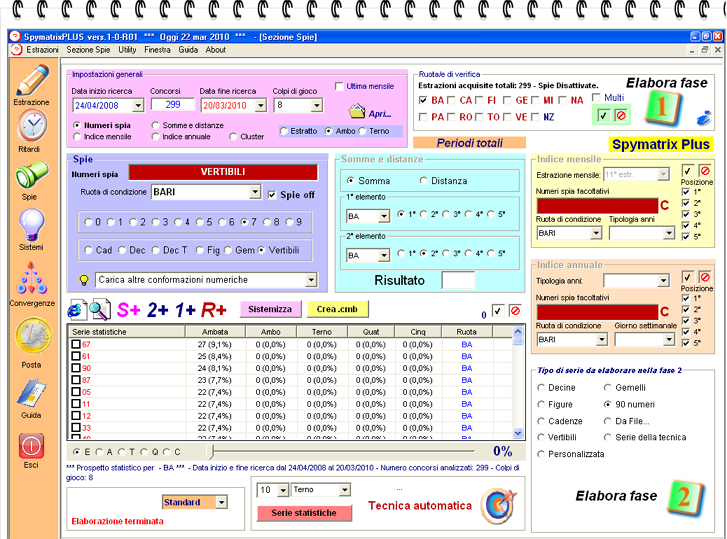Open the 2° elemento BA dropdown

383,255
